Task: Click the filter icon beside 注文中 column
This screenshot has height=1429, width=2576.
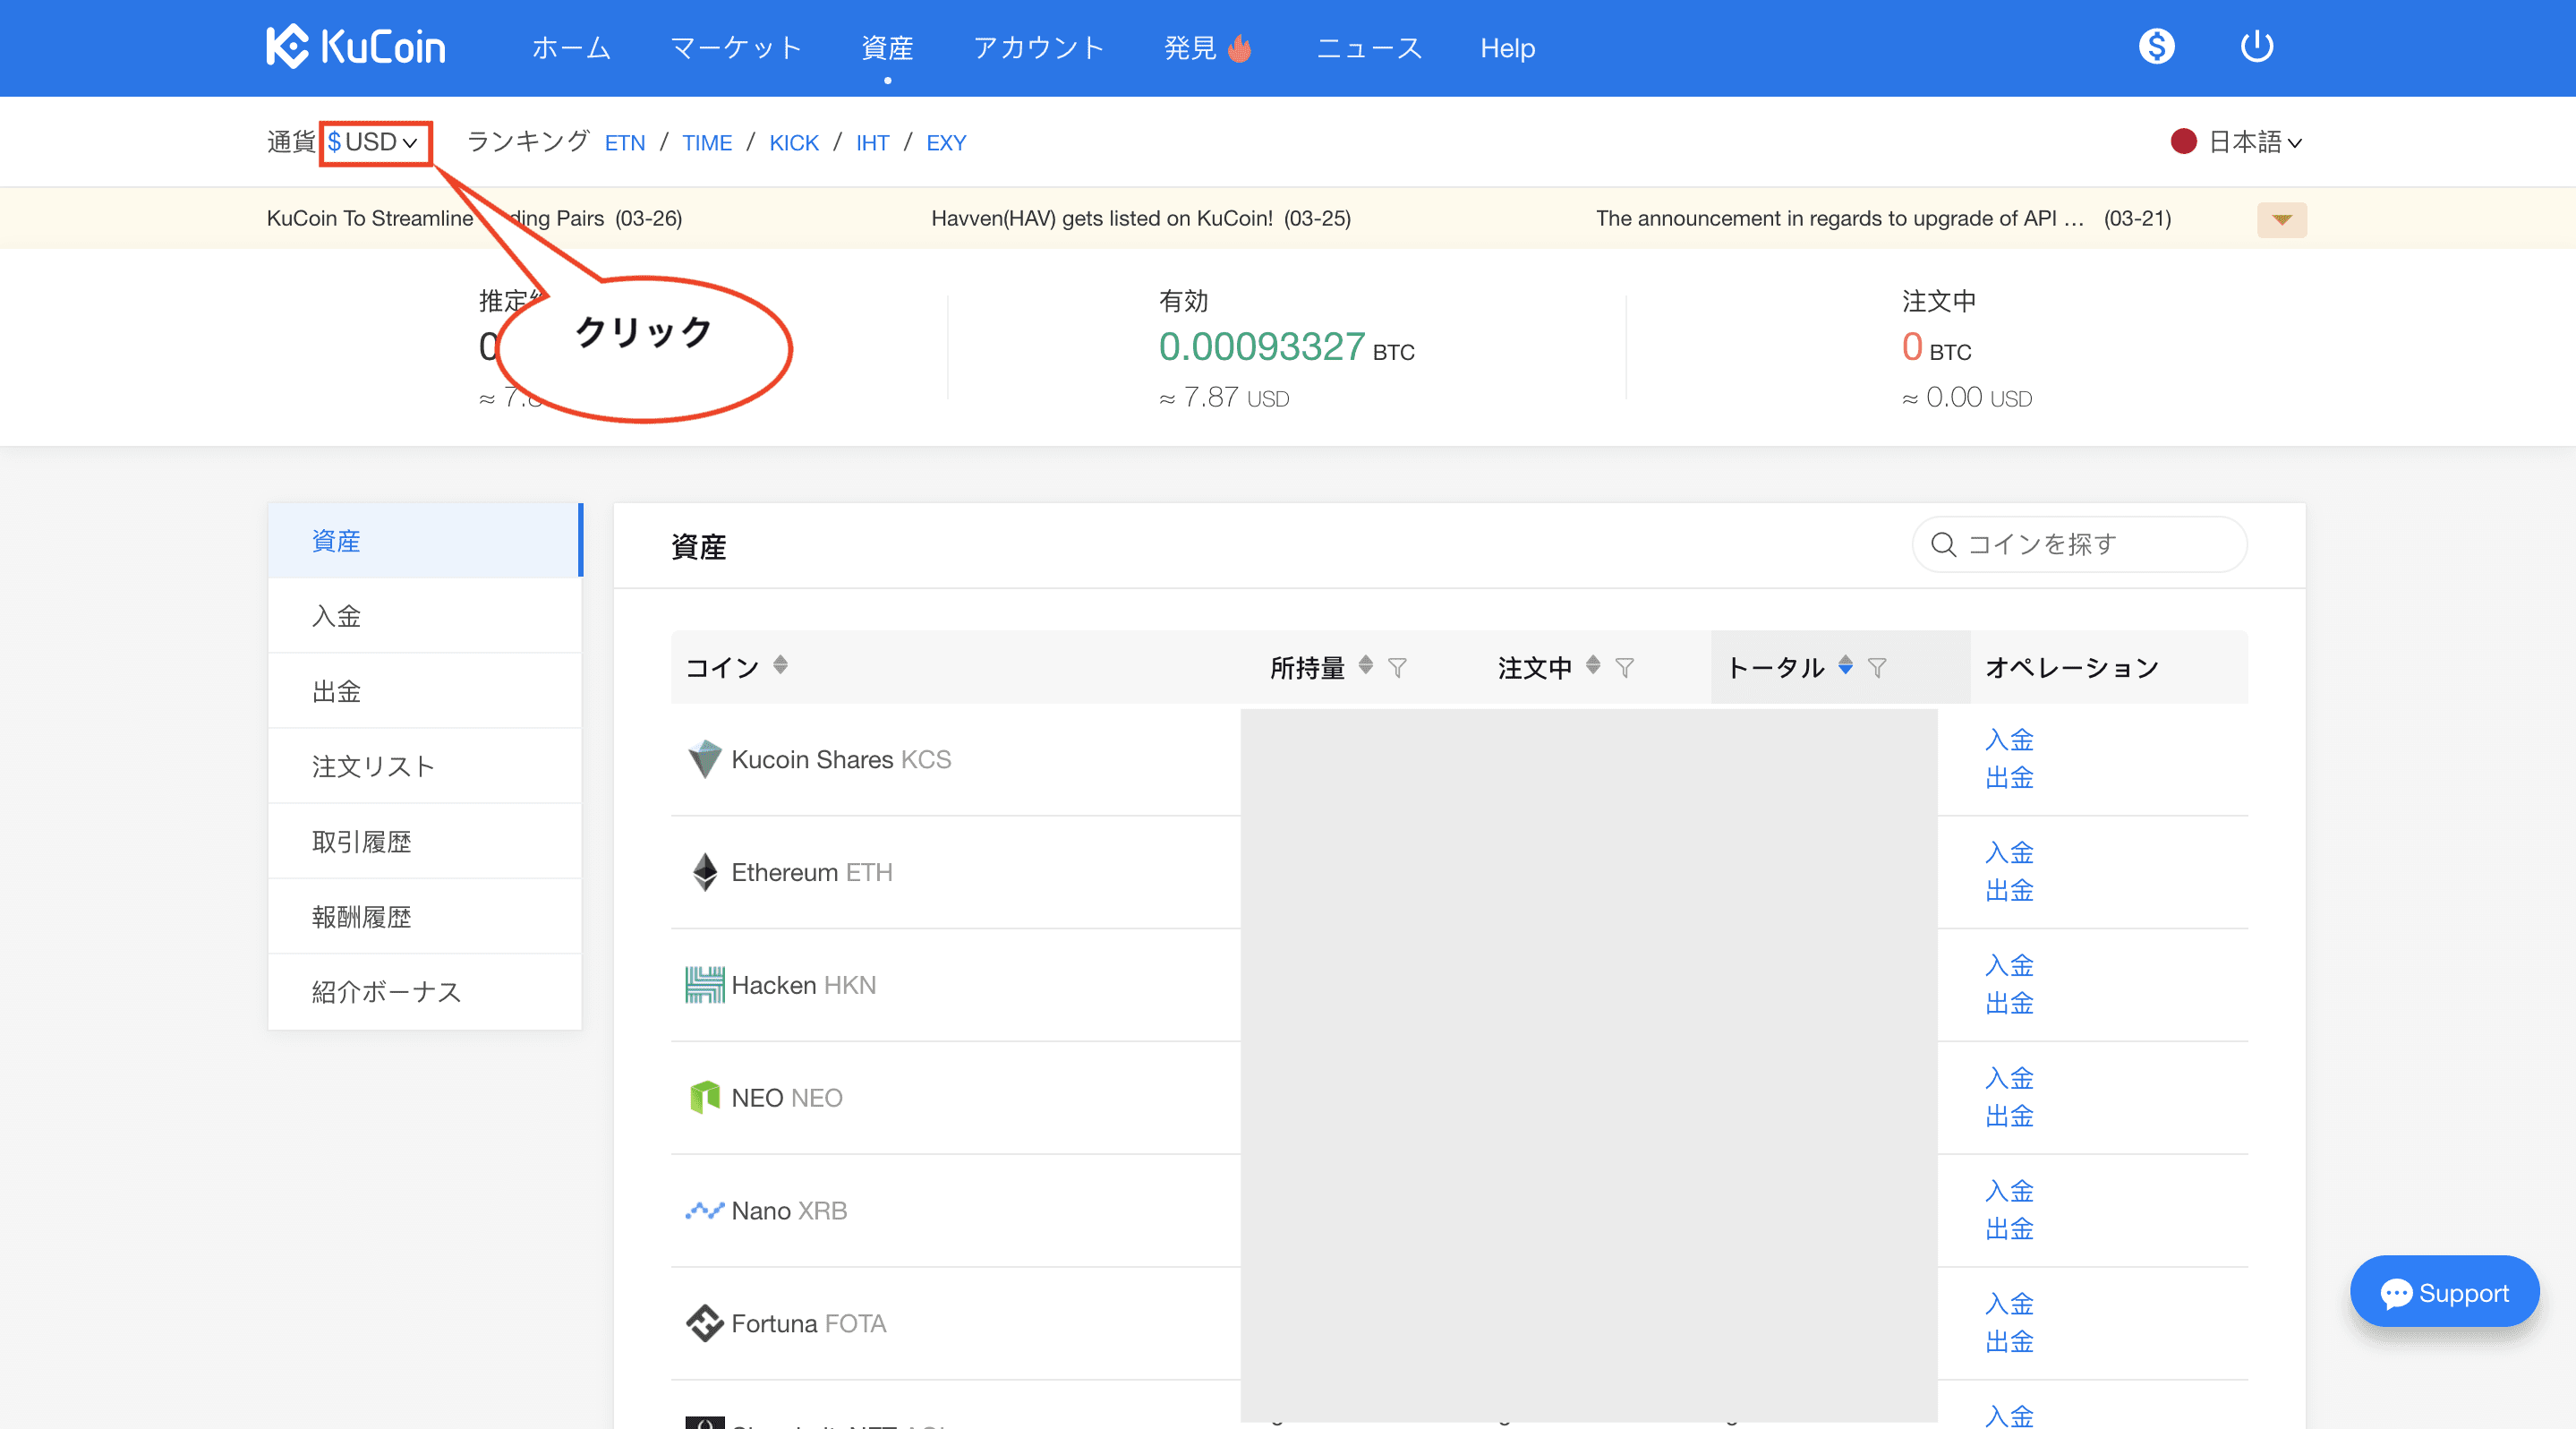Action: pyautogui.click(x=1625, y=668)
